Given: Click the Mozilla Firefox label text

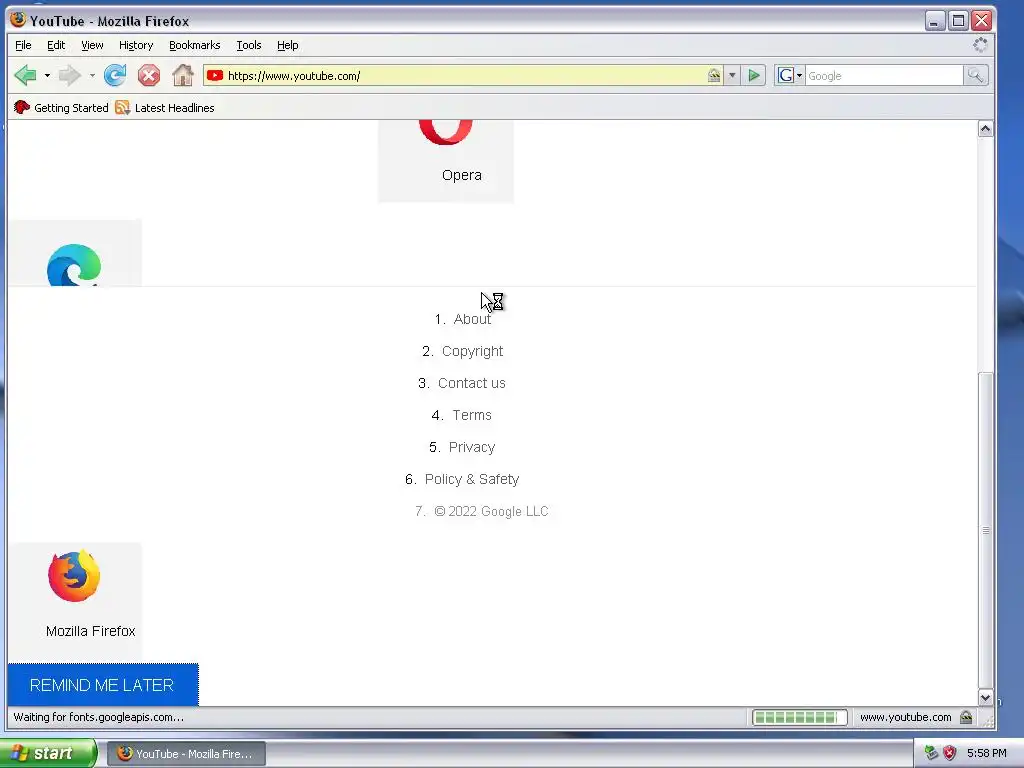Looking at the screenshot, I should (91, 631).
